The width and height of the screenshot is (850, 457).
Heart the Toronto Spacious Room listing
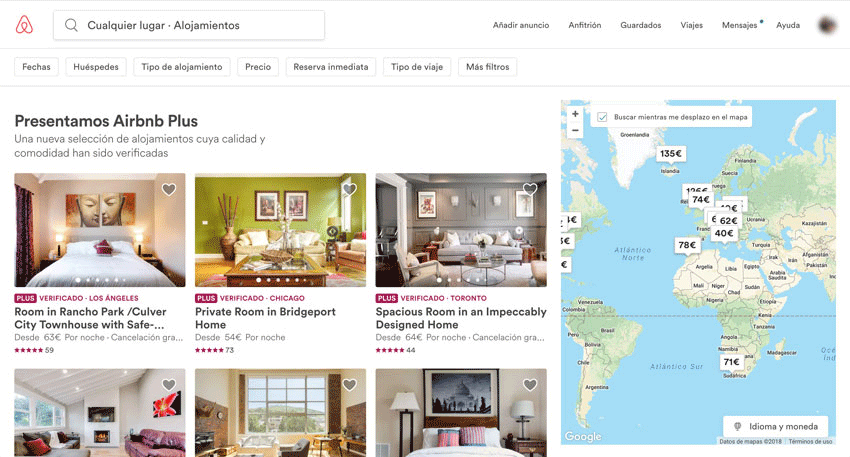[x=530, y=189]
